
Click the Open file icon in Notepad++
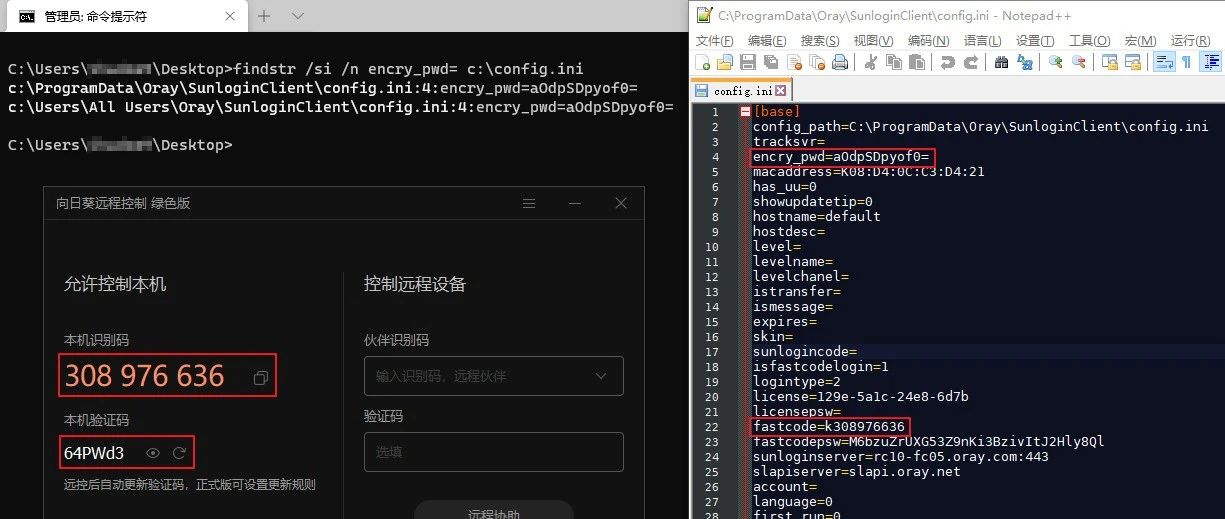[725, 62]
